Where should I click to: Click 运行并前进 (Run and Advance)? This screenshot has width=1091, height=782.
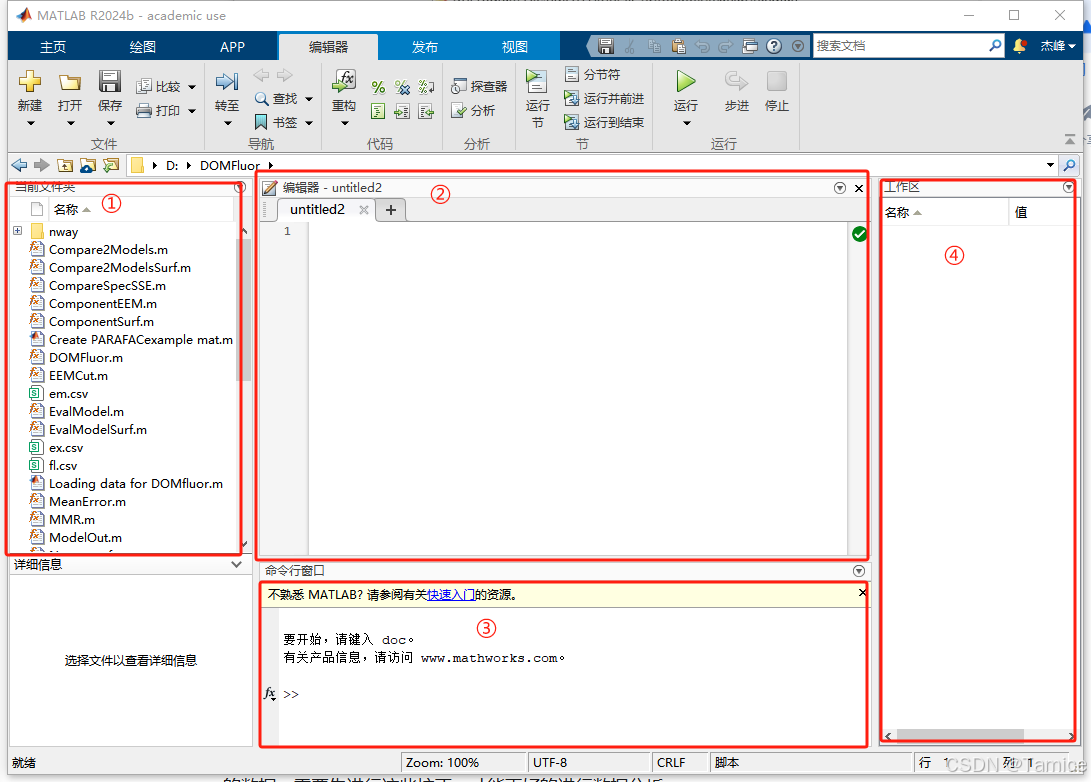604,99
